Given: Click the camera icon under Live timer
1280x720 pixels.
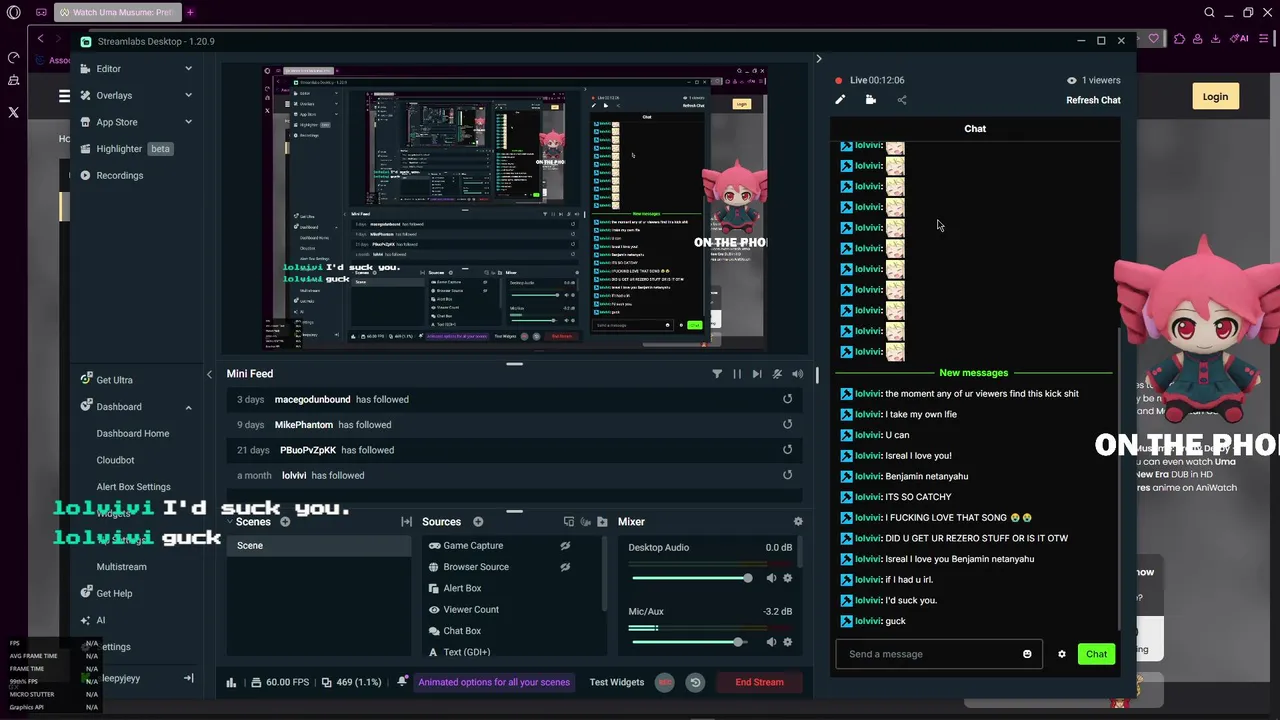Looking at the screenshot, I should click(x=870, y=100).
